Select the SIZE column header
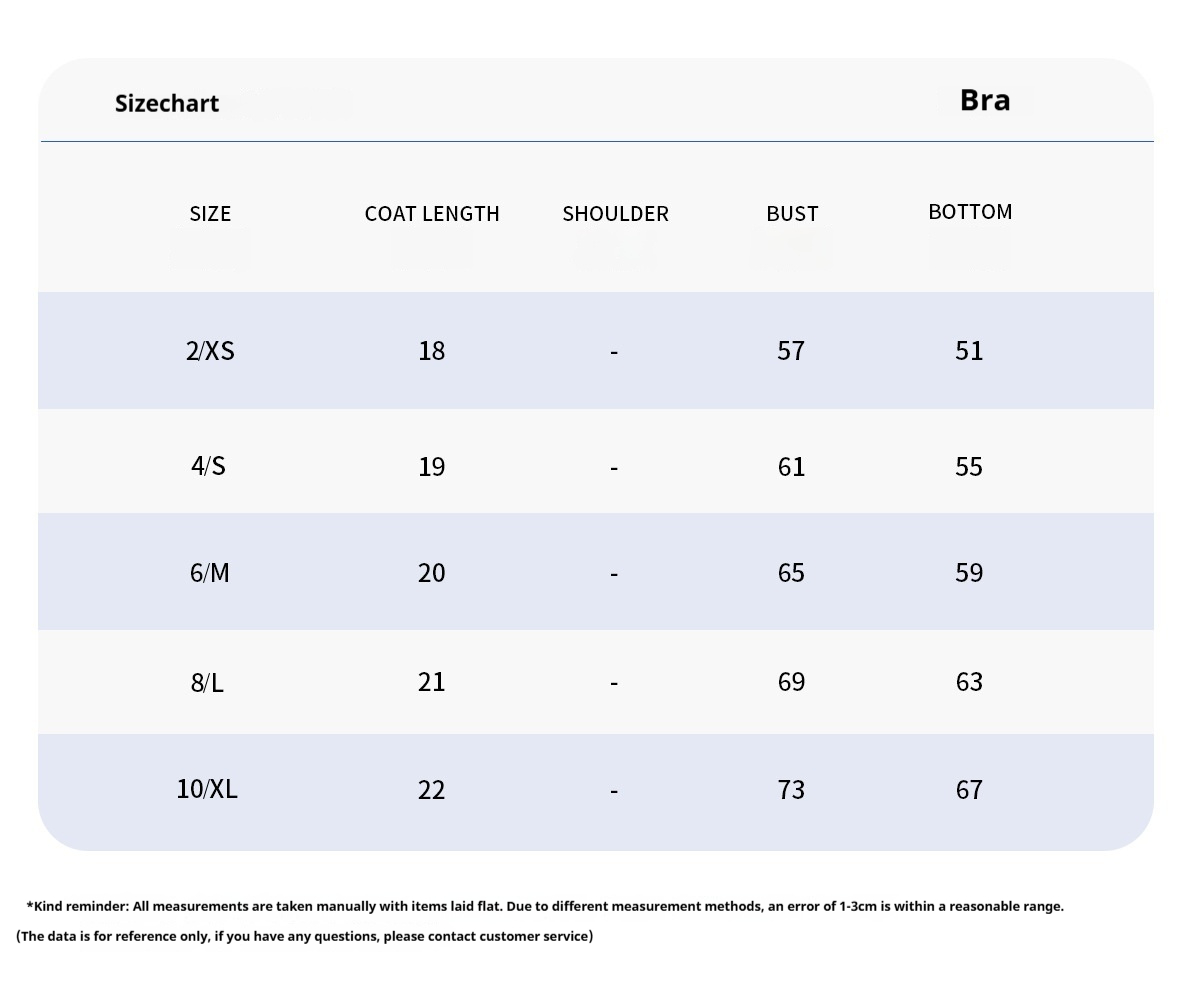This screenshot has width=1200, height=999. pyautogui.click(x=210, y=213)
